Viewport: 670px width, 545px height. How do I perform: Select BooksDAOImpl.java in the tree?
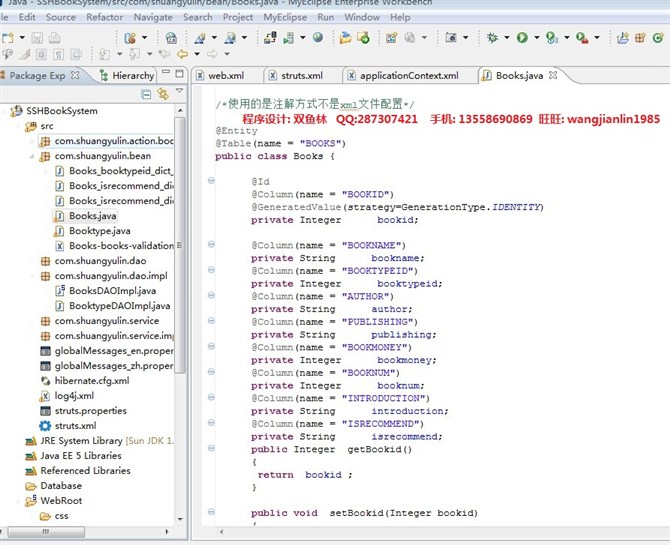(112, 291)
